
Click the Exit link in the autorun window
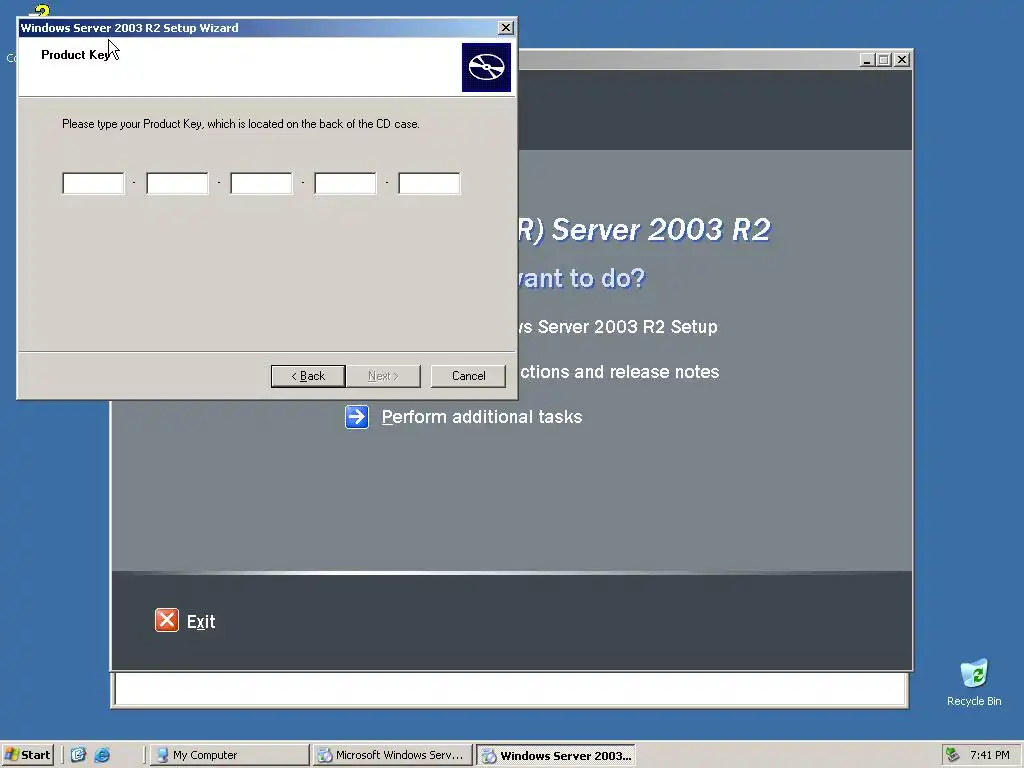201,622
